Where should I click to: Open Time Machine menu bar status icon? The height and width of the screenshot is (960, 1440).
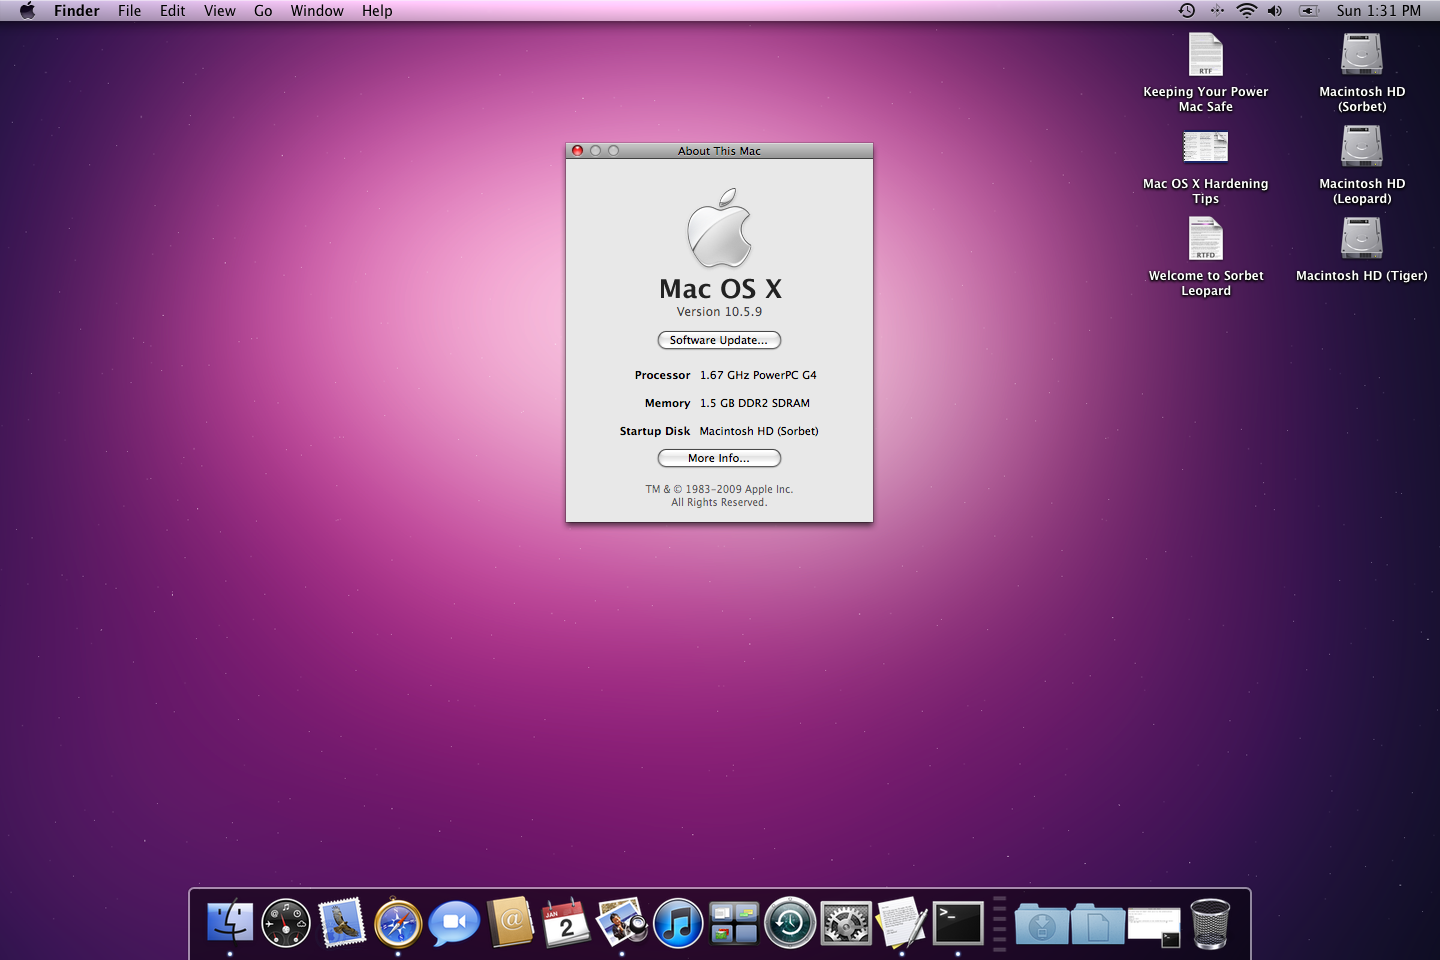point(1187,11)
